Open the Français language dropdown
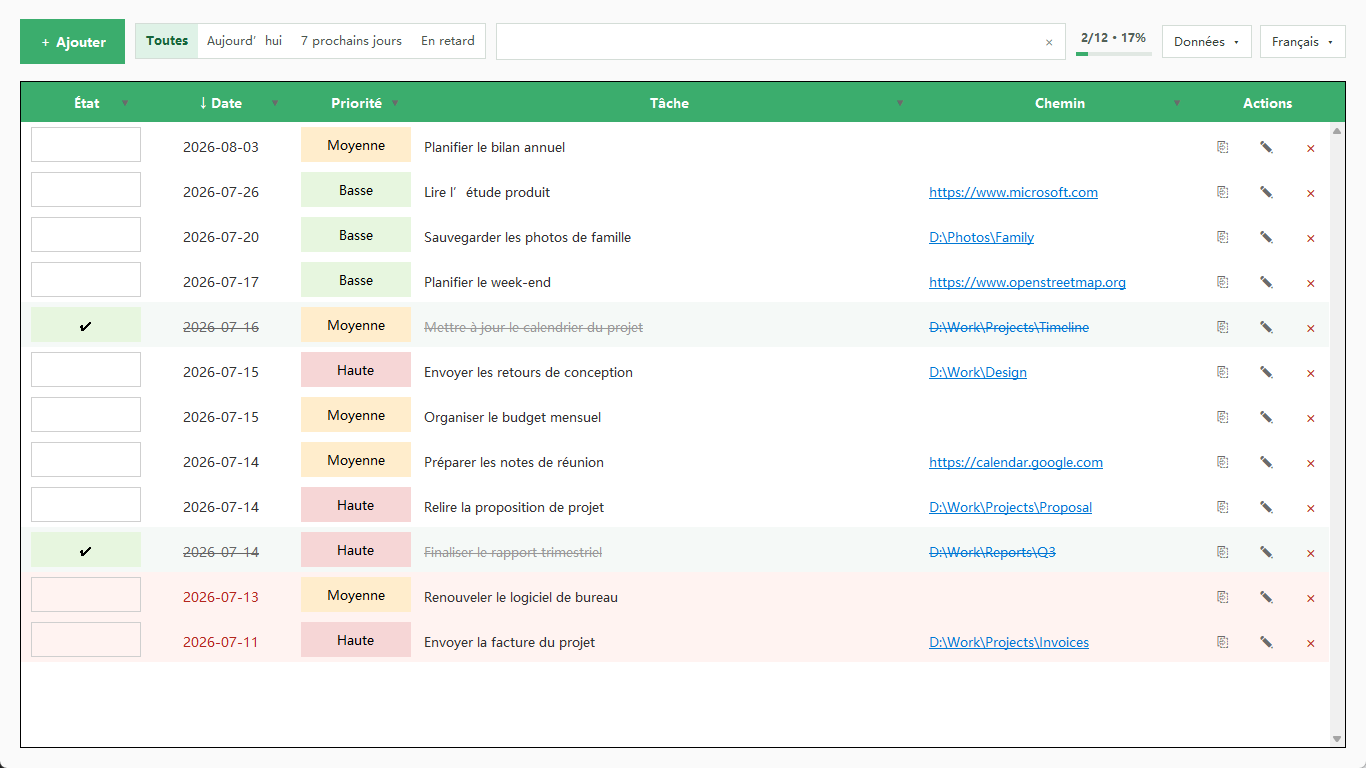The height and width of the screenshot is (768, 1366). pyautogui.click(x=1302, y=42)
